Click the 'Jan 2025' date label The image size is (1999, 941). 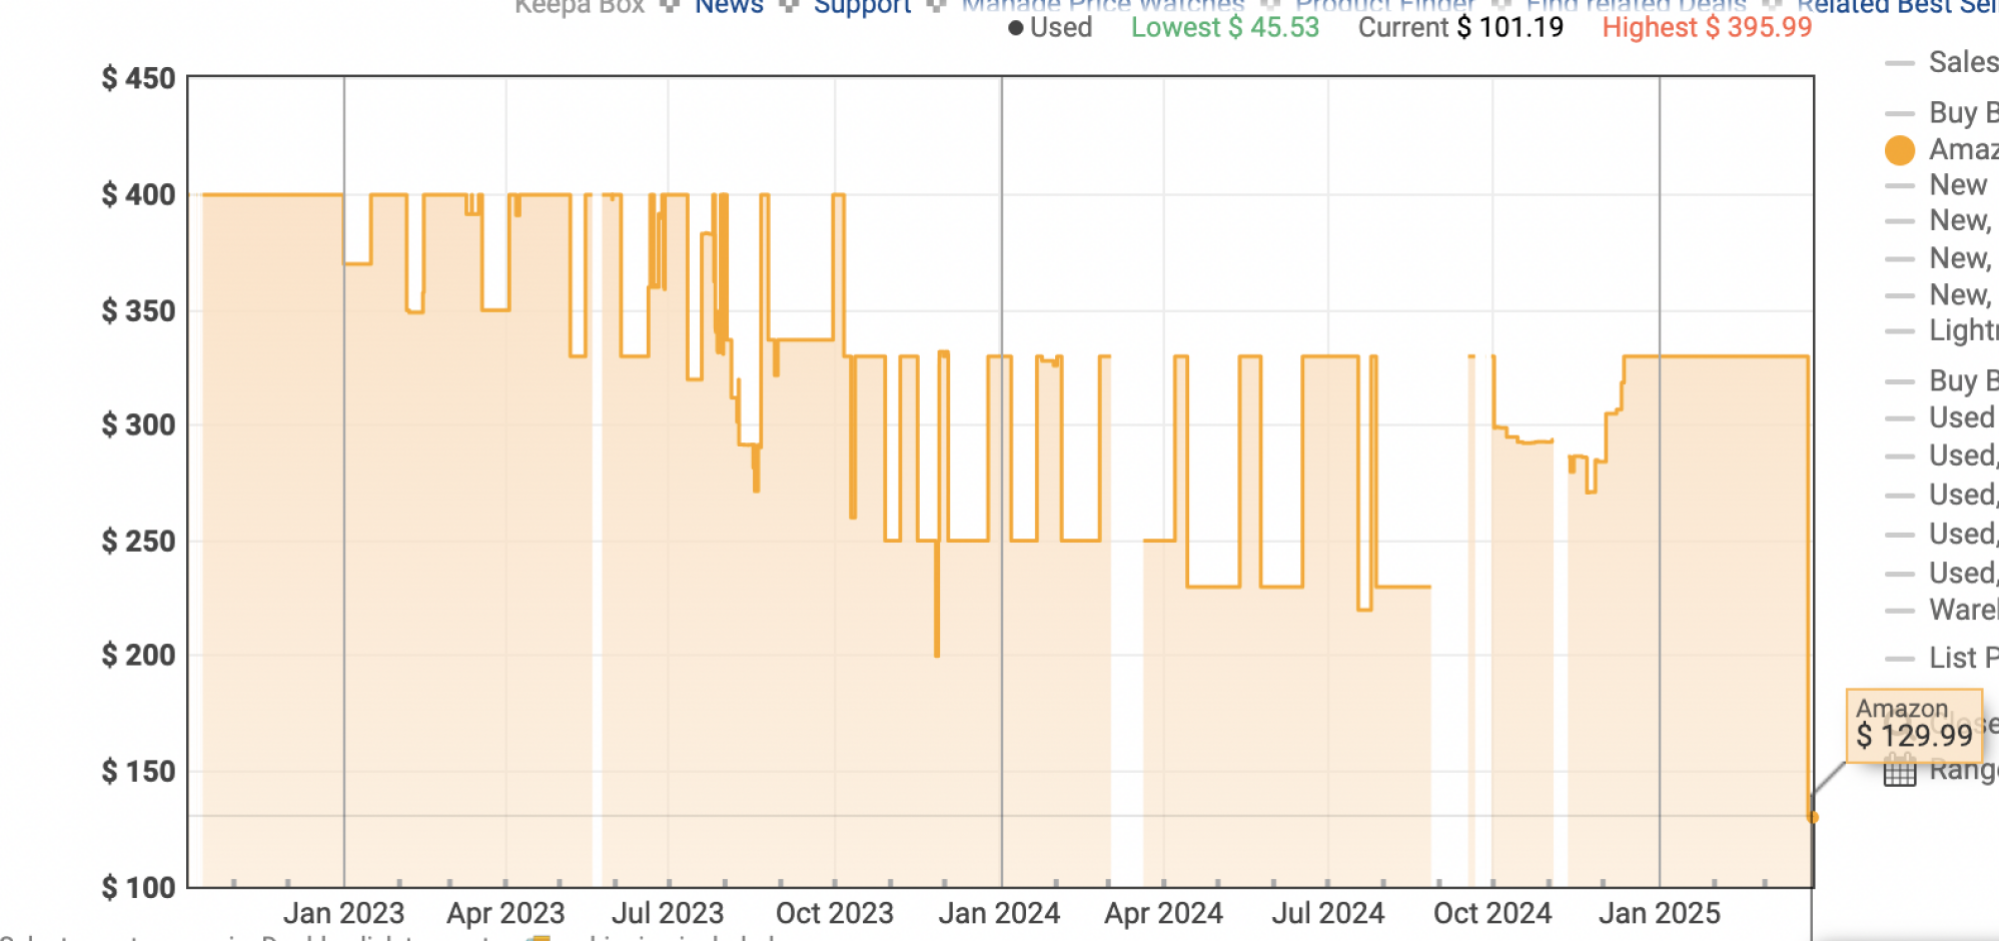[x=1659, y=913]
